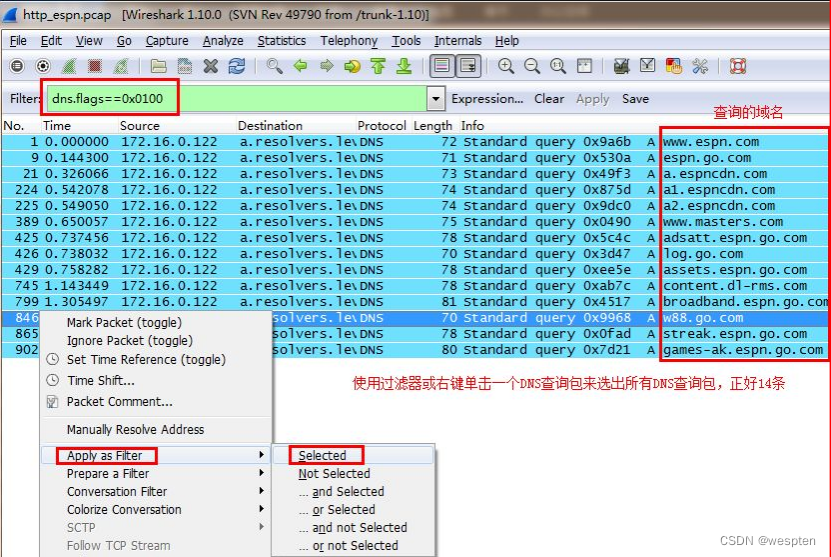
Task: Go to specific packet number icon
Action: [x=352, y=66]
